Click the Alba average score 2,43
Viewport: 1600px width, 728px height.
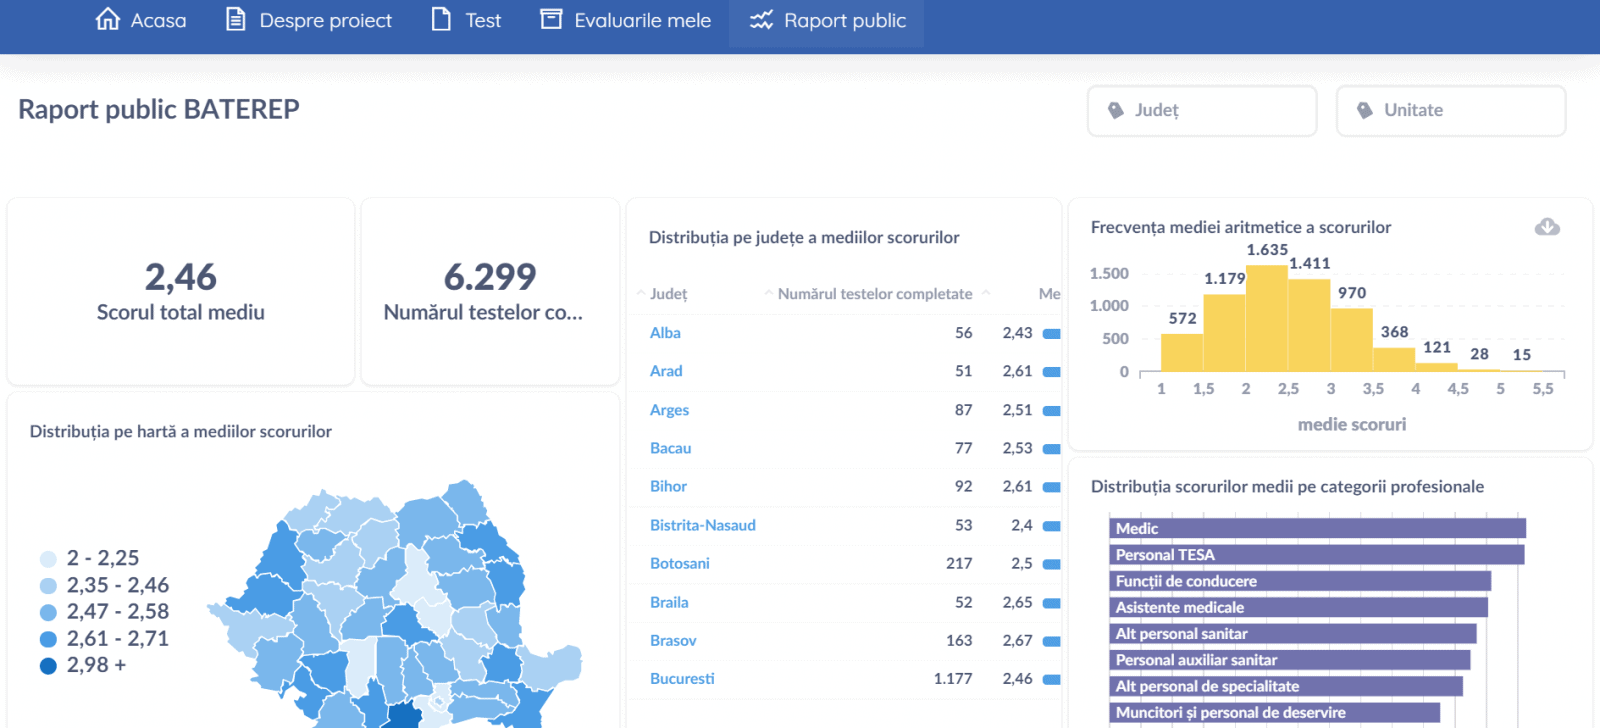point(1017,333)
